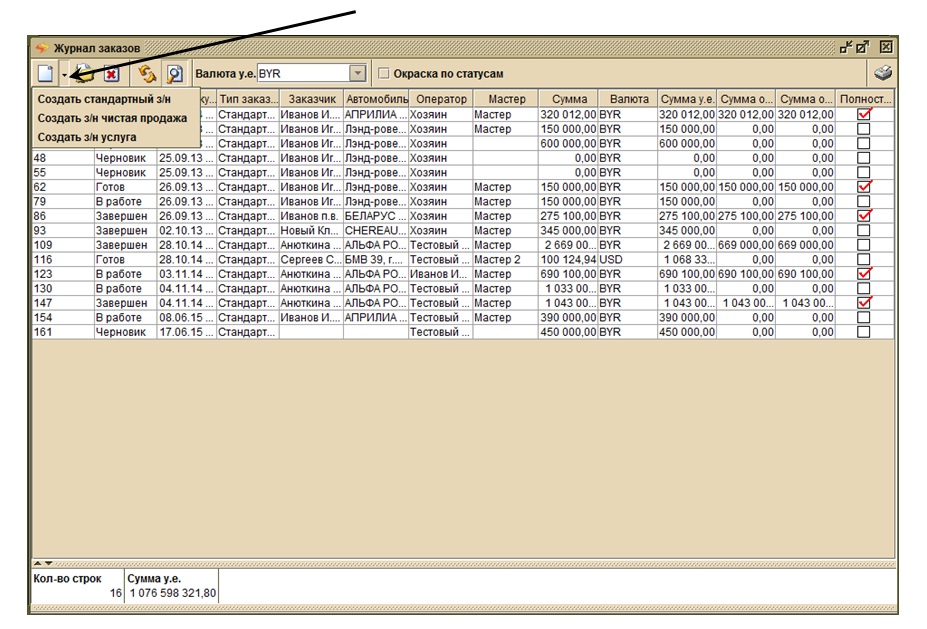Select customer Иванов п.в. cell
Viewport: 927px width, 629px height.
[x=311, y=216]
